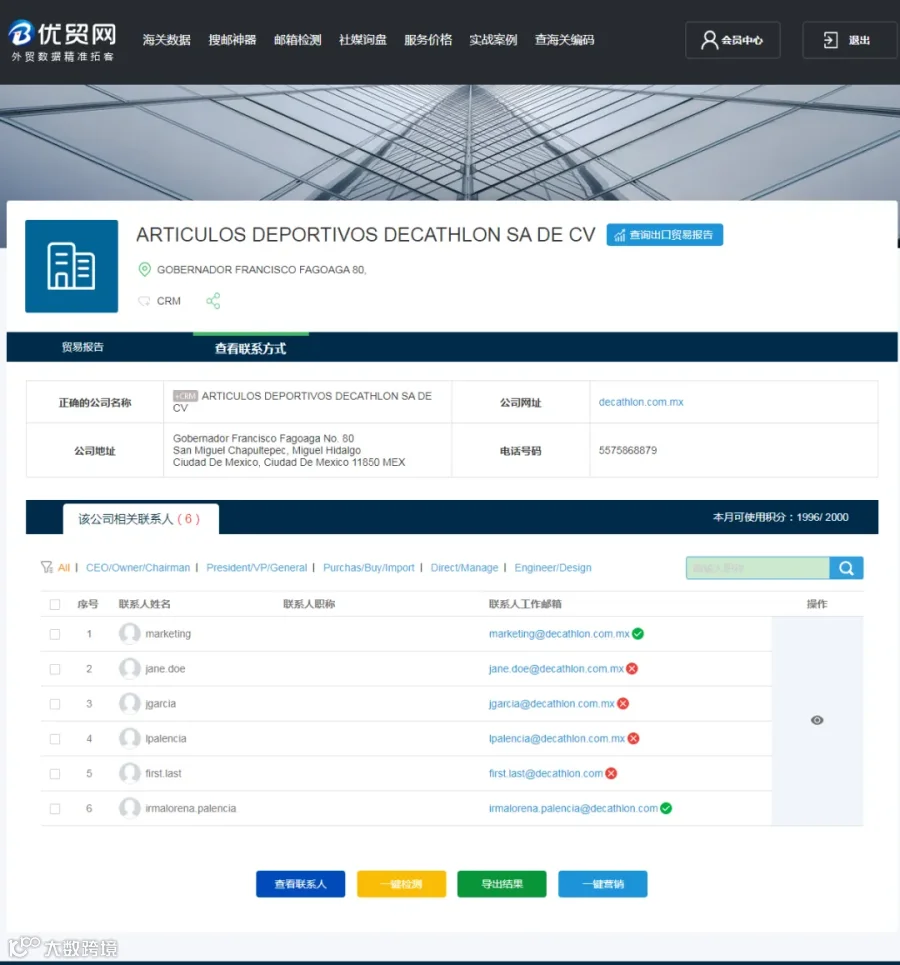Open 邮箱检测 in the top navigation

[x=297, y=40]
